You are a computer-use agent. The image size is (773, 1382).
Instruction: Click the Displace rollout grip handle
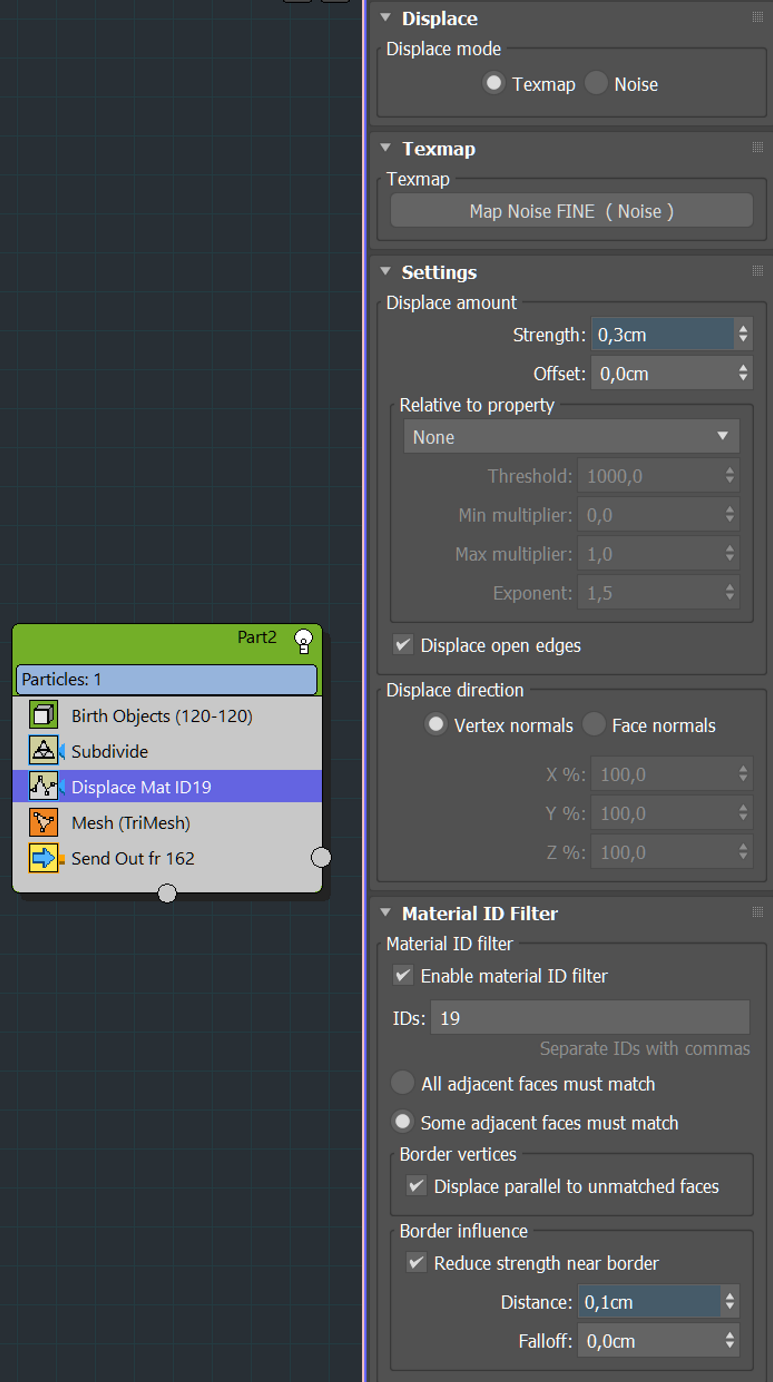click(757, 18)
